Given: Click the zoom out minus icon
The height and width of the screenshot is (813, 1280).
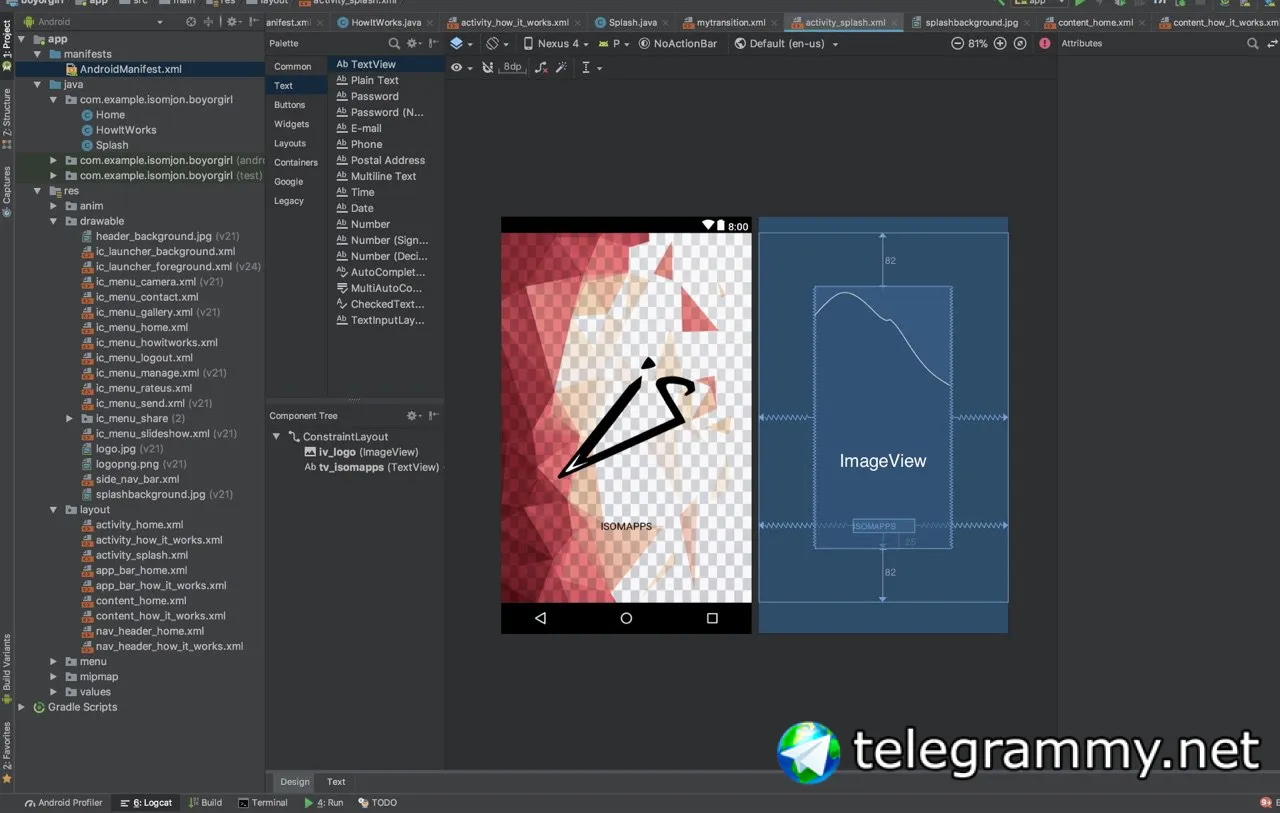Looking at the screenshot, I should (x=957, y=44).
